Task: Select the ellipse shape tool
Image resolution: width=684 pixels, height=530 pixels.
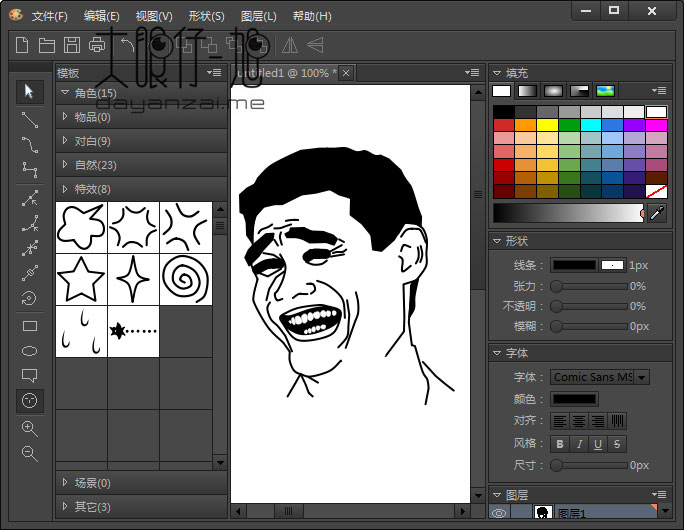Action: 29,351
